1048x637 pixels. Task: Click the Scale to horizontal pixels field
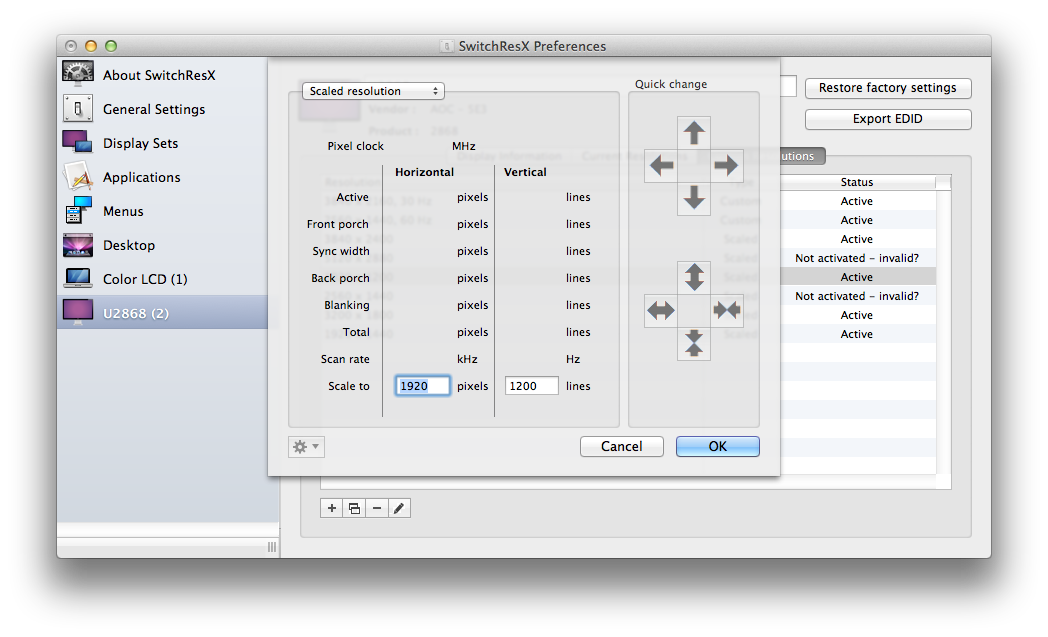[422, 386]
